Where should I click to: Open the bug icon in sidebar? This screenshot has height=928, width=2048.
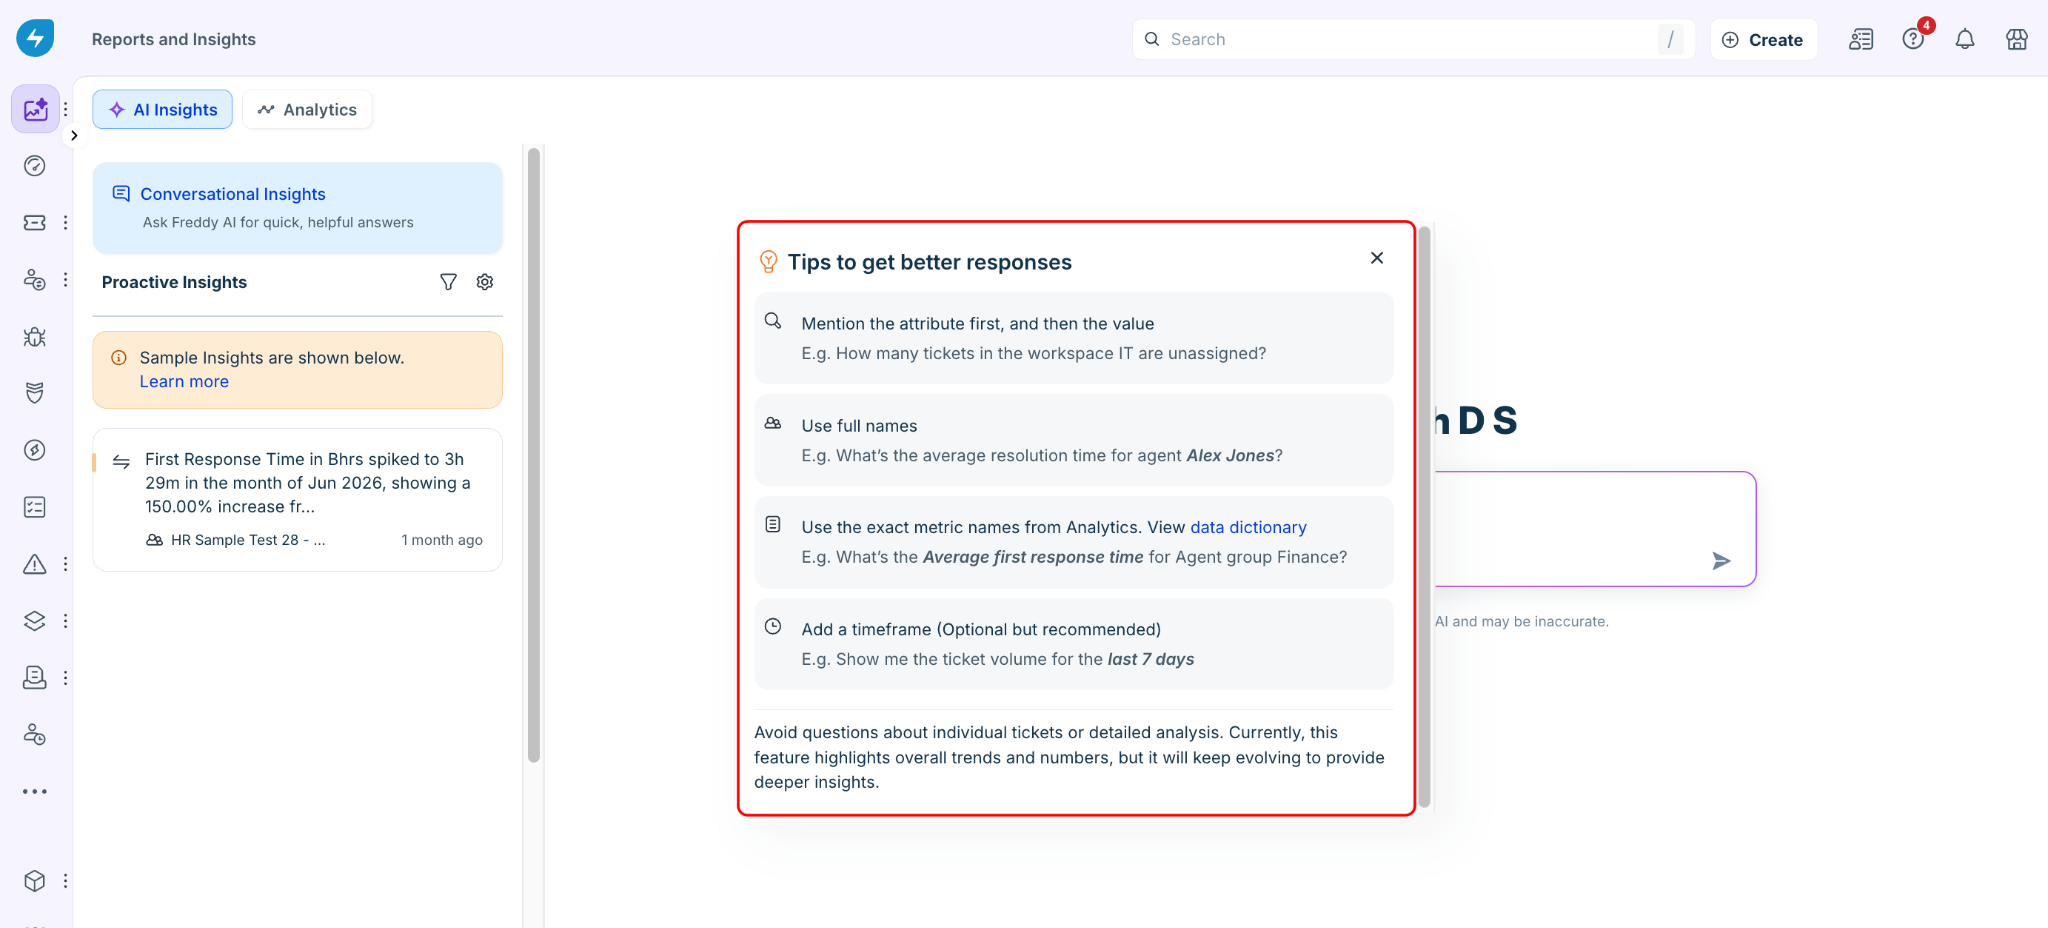[x=35, y=336]
